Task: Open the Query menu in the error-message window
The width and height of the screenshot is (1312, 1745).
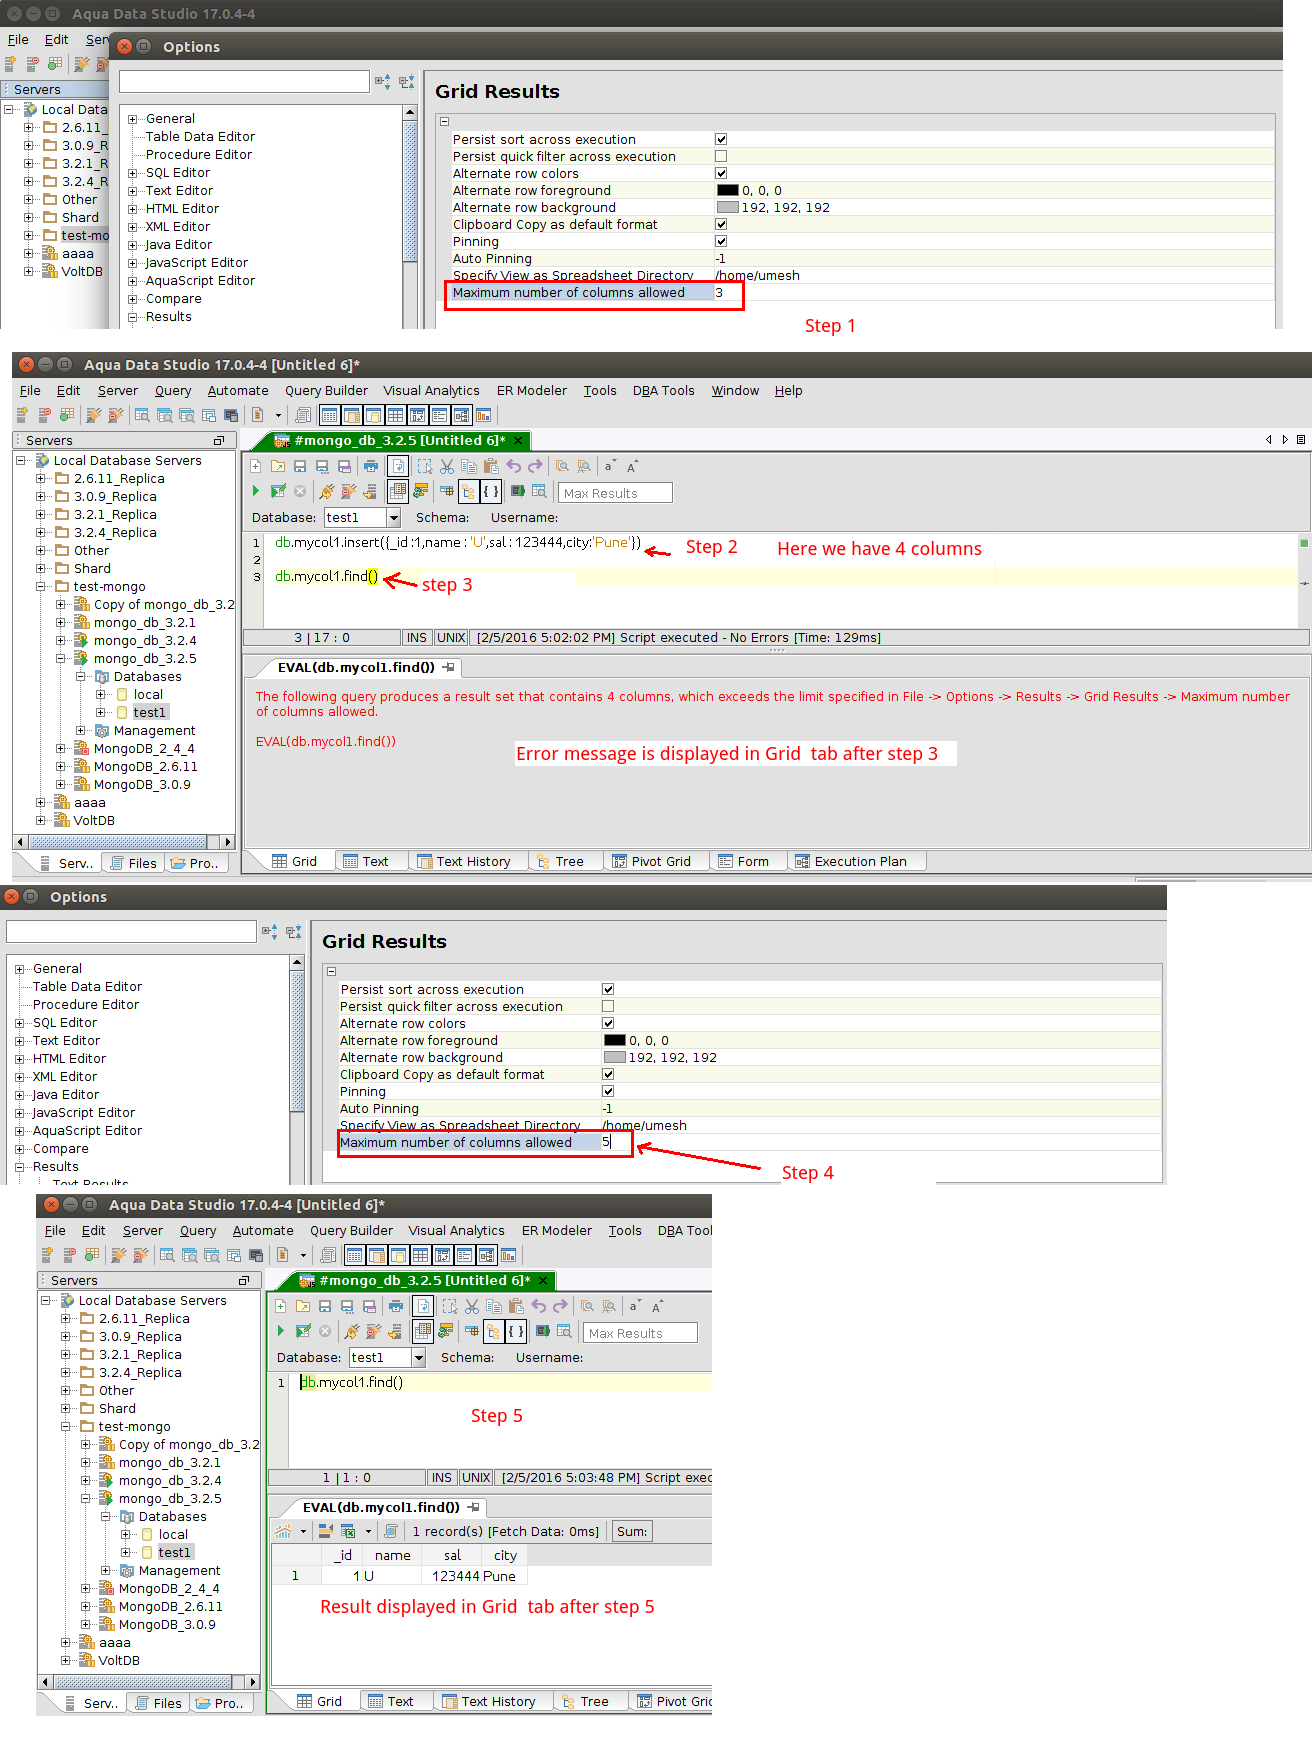Action: [x=173, y=391]
